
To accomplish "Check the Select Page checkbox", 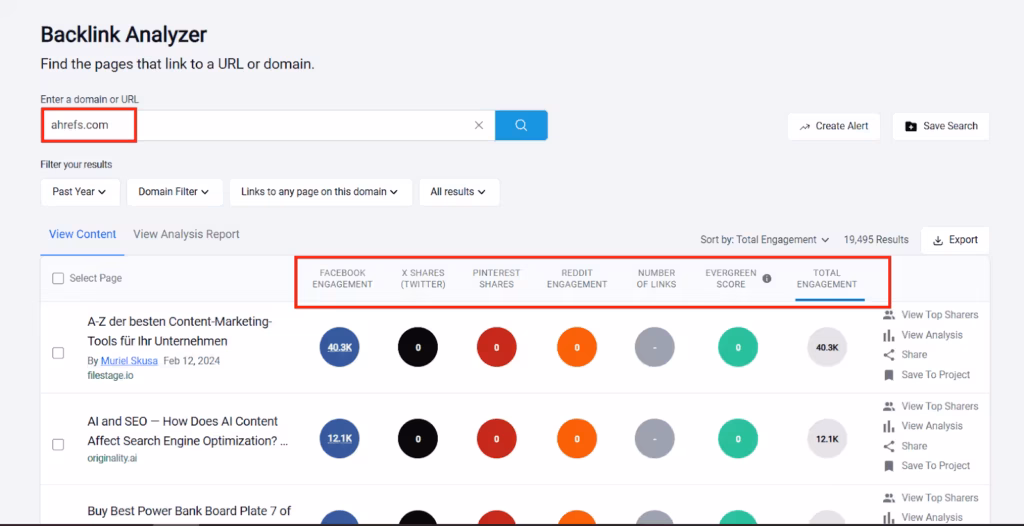I will (58, 278).
